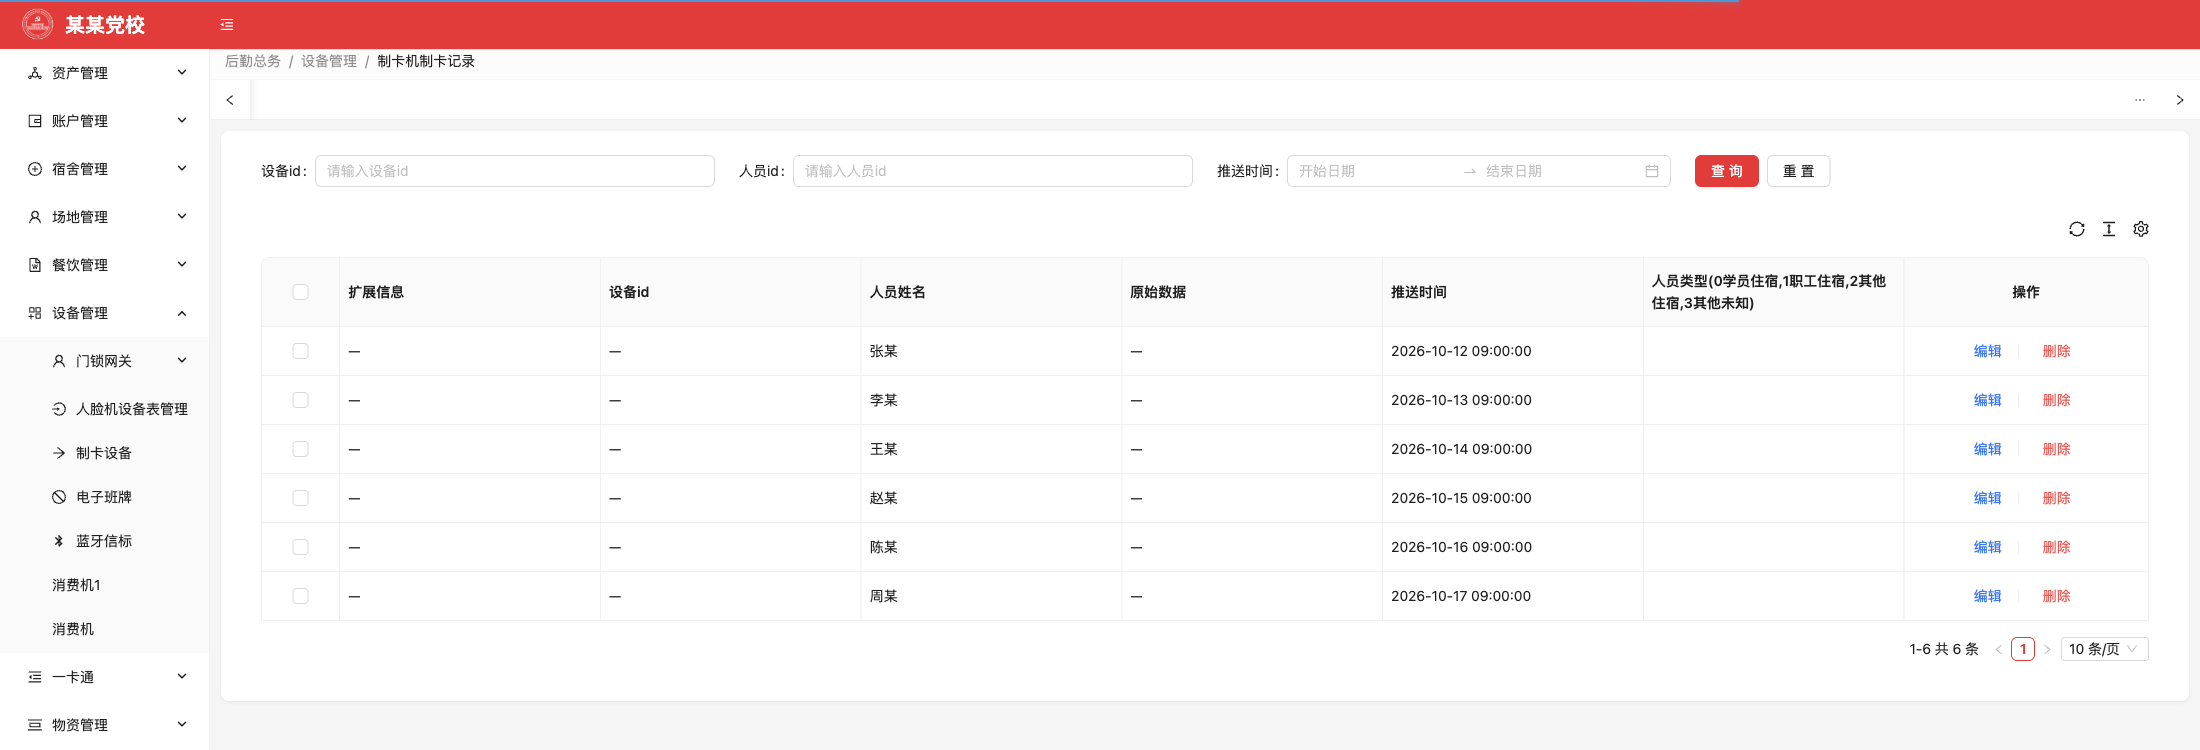Click the school logo emblem

coord(38,24)
